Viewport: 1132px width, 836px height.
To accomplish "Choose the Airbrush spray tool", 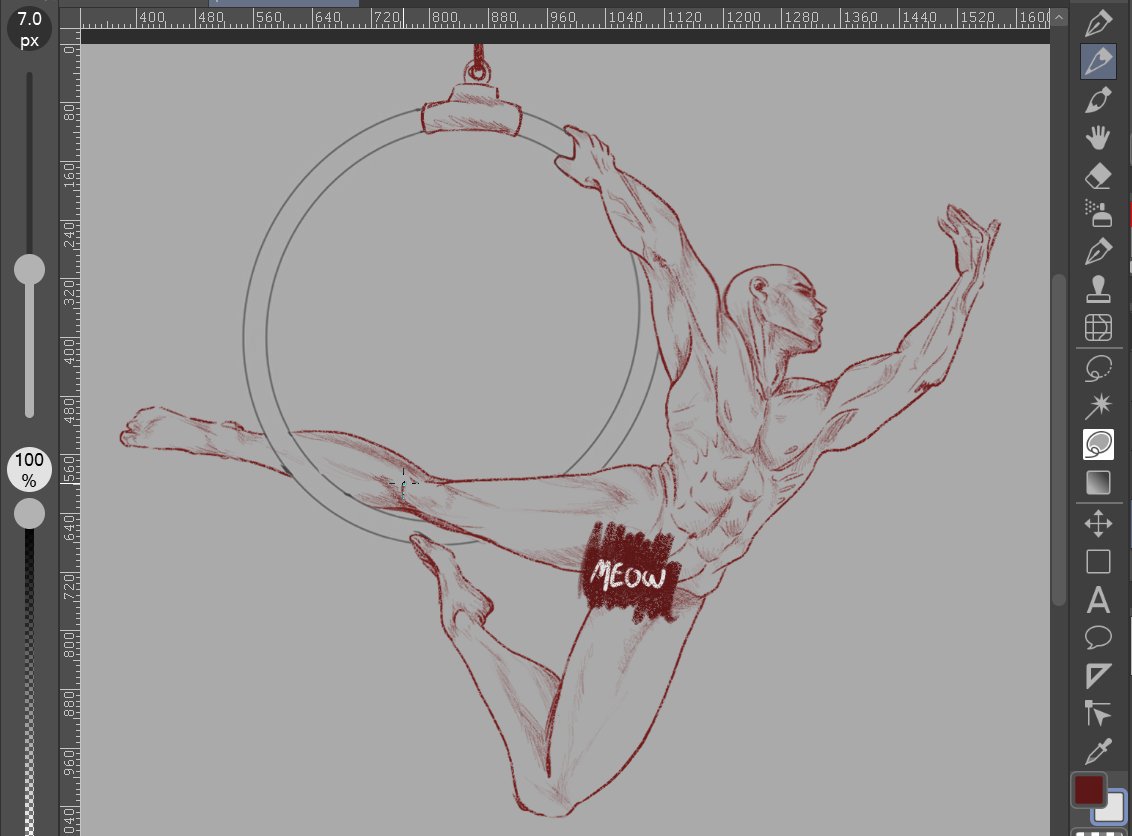I will coord(1098,214).
